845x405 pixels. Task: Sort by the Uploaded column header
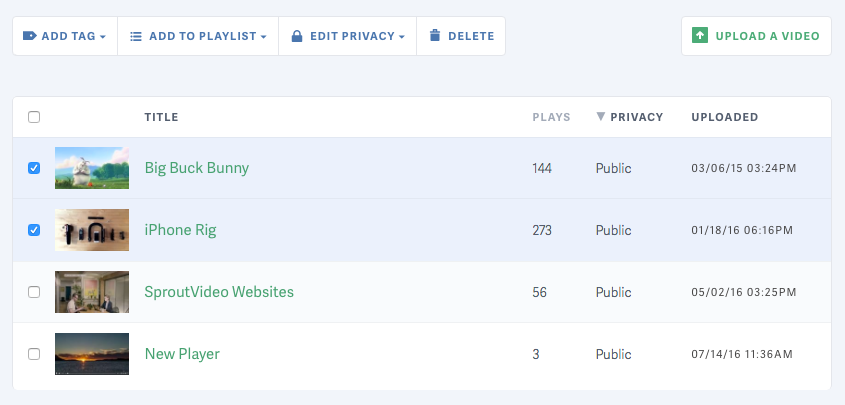pos(724,117)
